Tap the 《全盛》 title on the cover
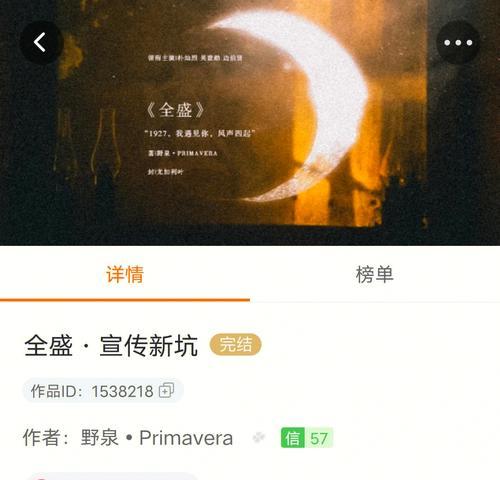500x480 pixels. tap(176, 110)
